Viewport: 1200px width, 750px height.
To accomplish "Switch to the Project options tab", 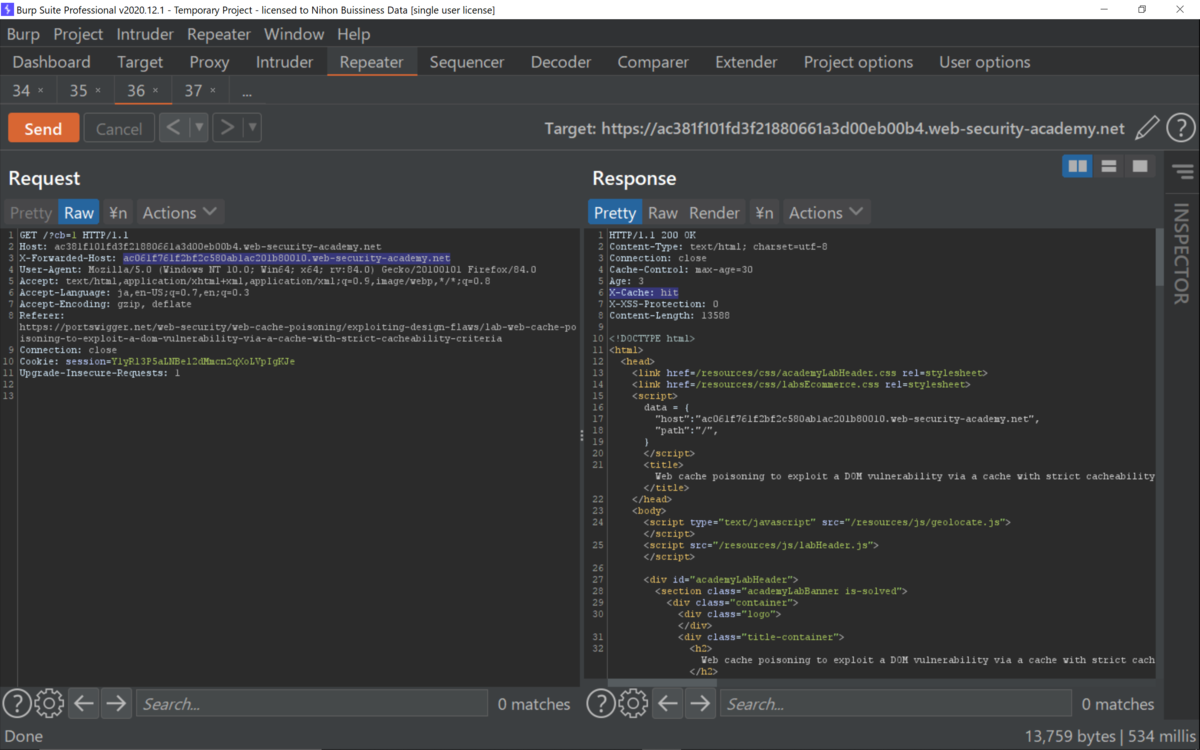I will click(858, 62).
